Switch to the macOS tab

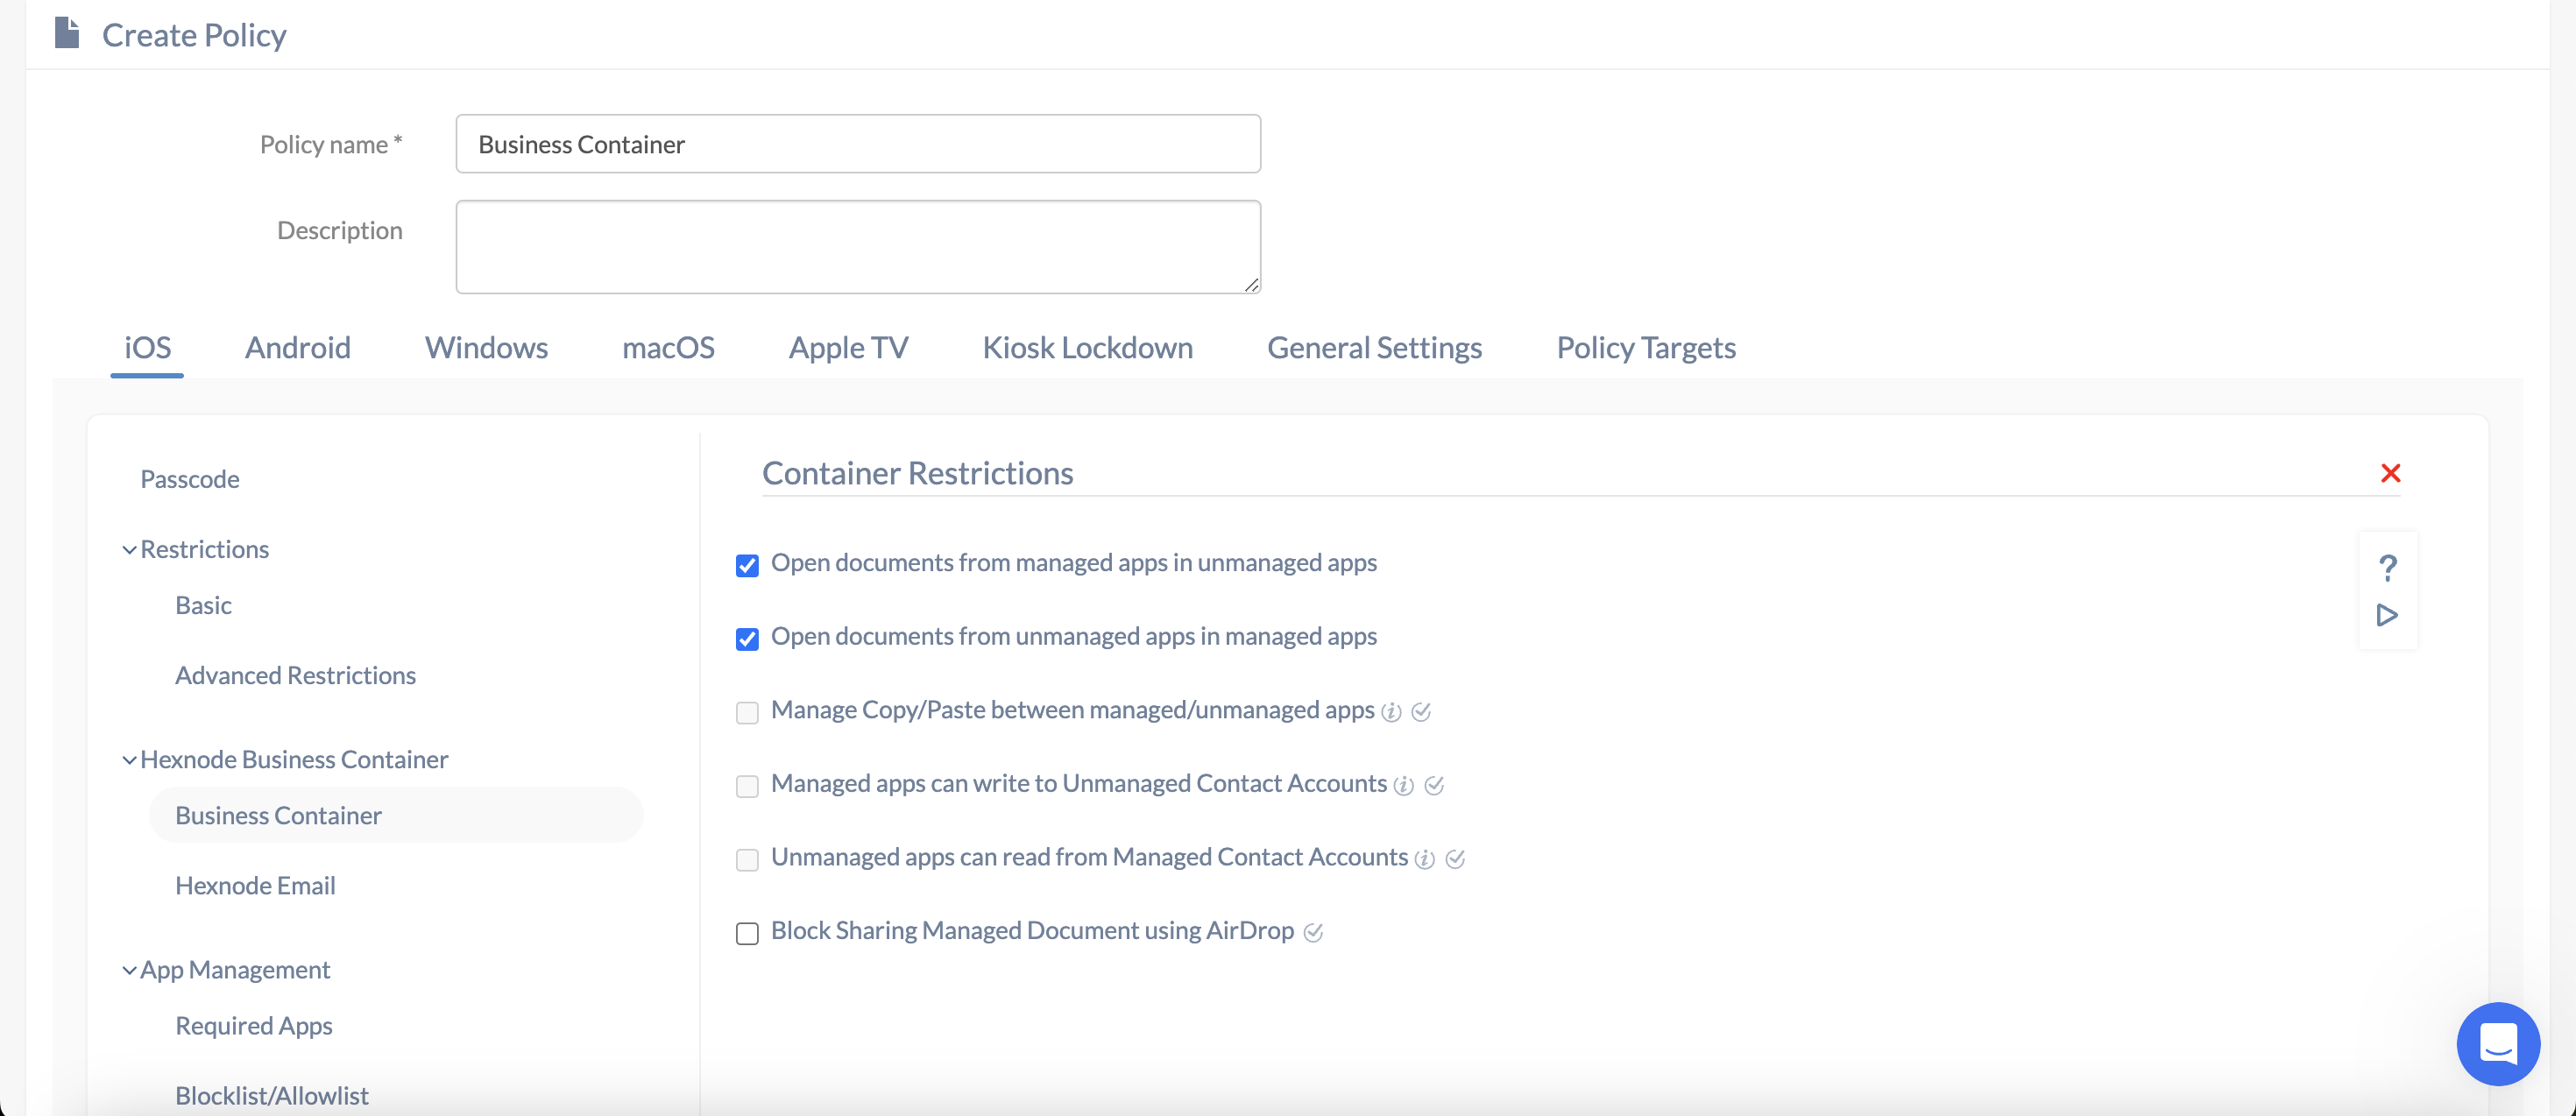[x=668, y=348]
